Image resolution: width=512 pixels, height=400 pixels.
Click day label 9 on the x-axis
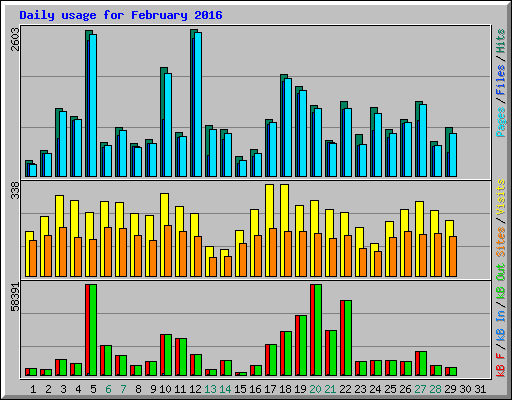tap(153, 389)
